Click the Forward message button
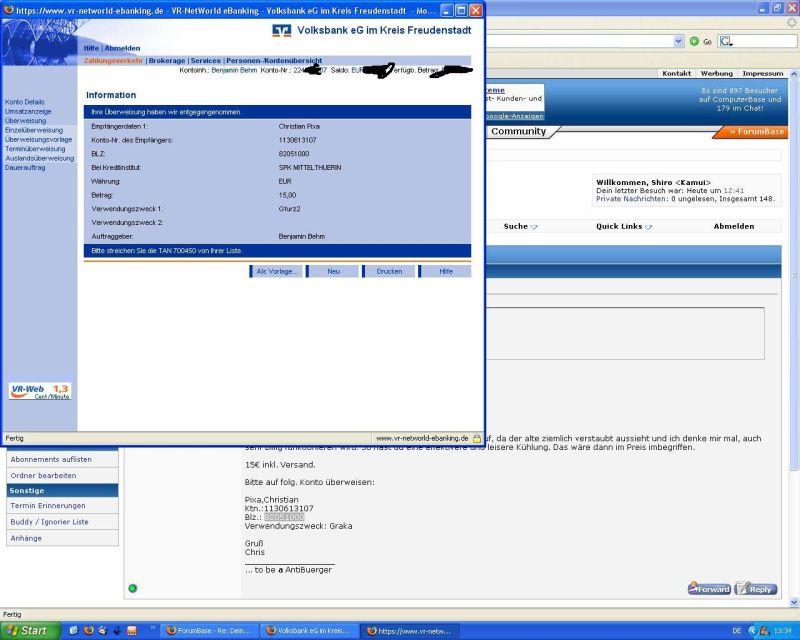800x640 pixels. (x=709, y=588)
